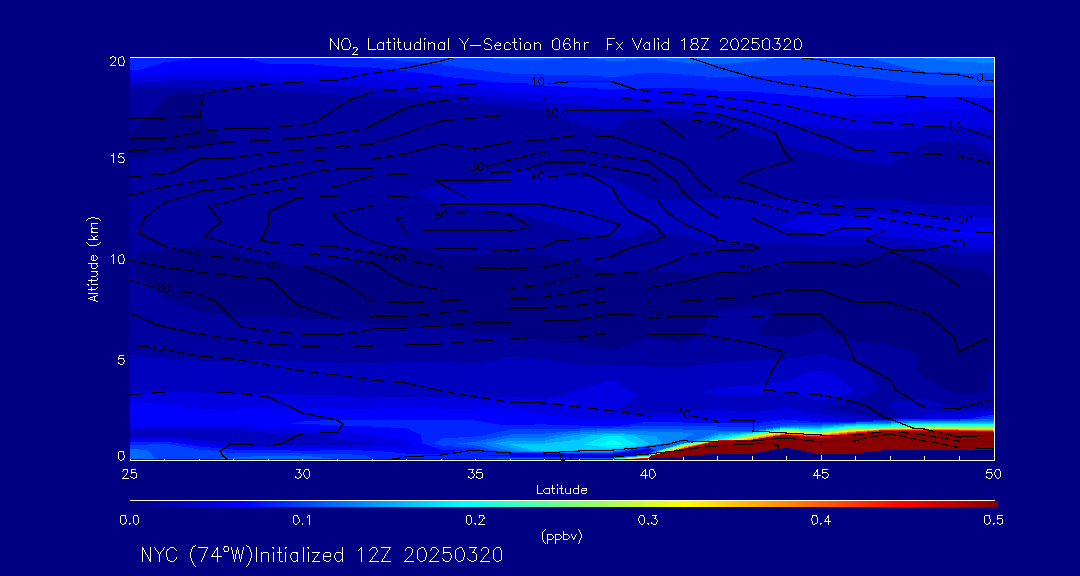This screenshot has height=576, width=1080.
Task: Select the "Latitude" horizontal axis label
Action: (562, 490)
